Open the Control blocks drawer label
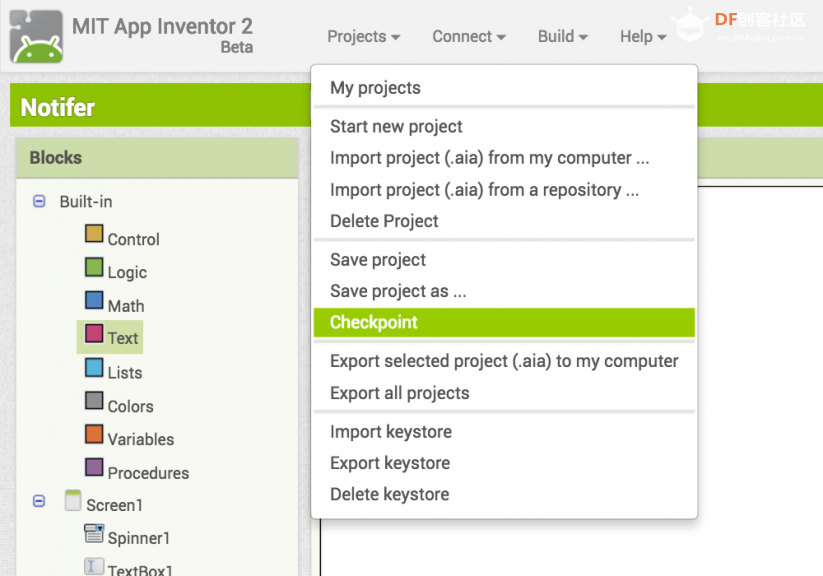This screenshot has height=576, width=823. 133,239
